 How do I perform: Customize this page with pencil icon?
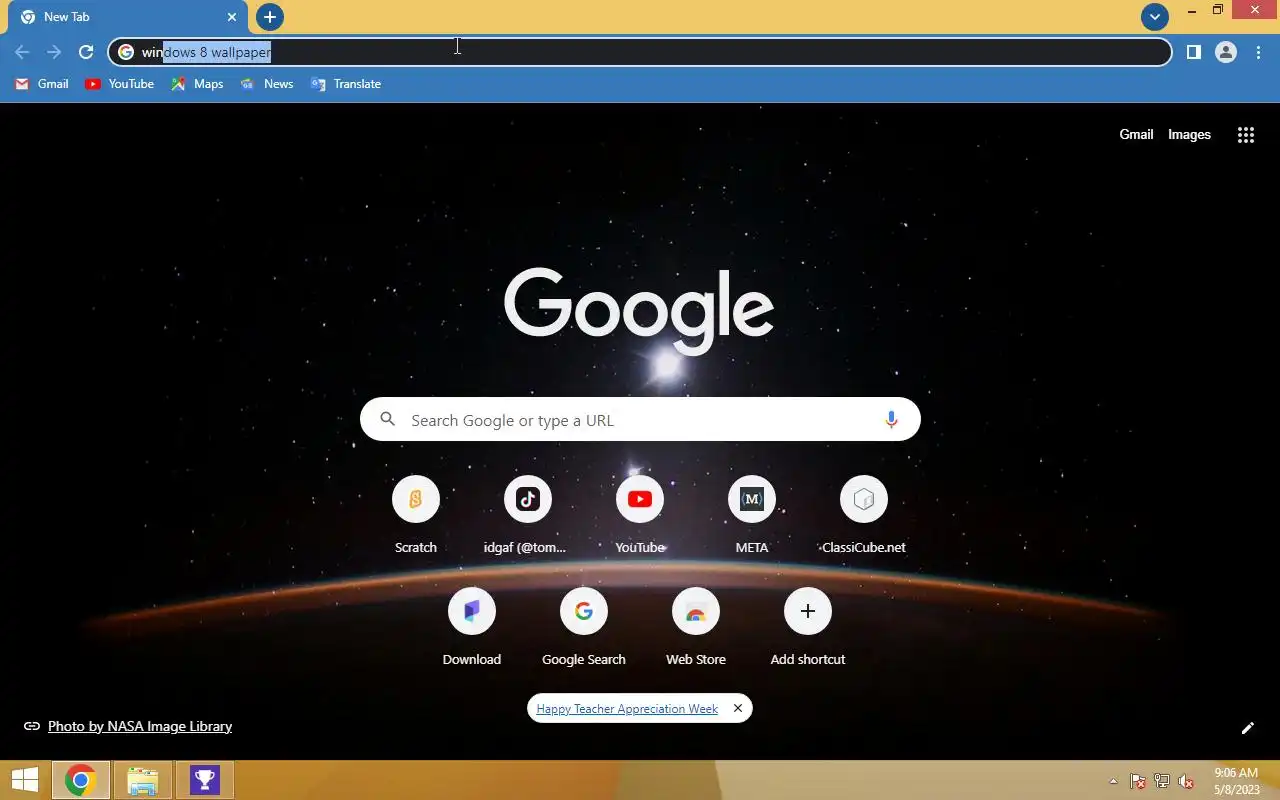pyautogui.click(x=1248, y=728)
